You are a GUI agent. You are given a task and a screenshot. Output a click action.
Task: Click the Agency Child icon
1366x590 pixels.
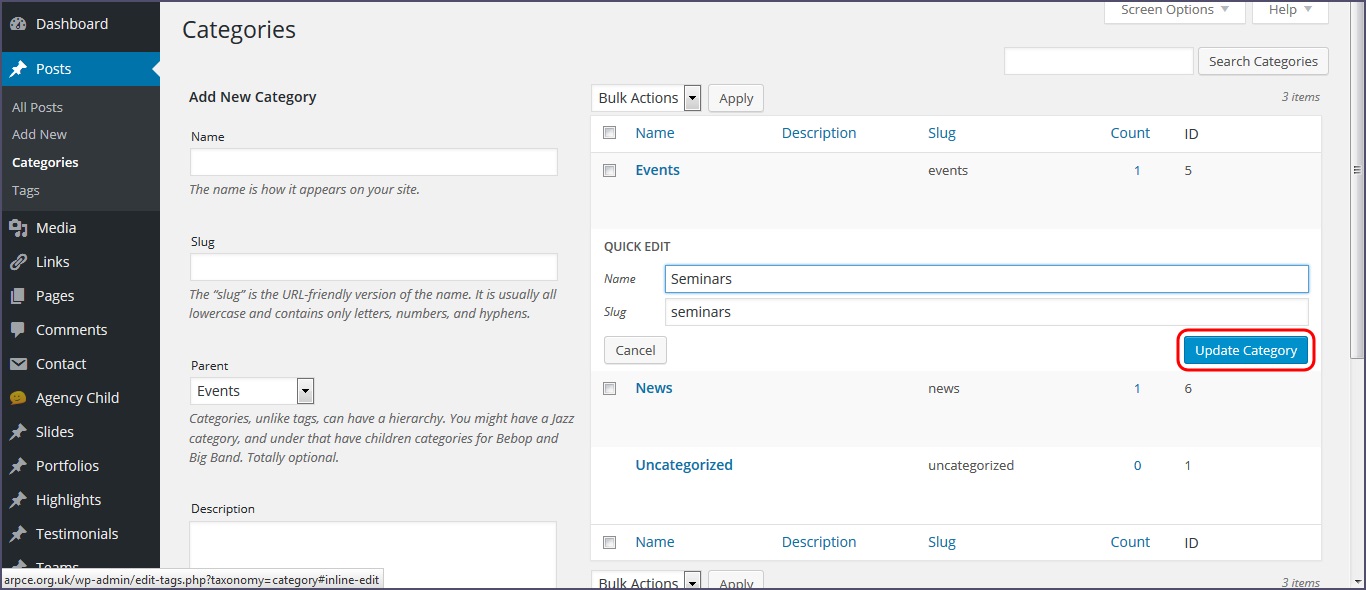18,398
